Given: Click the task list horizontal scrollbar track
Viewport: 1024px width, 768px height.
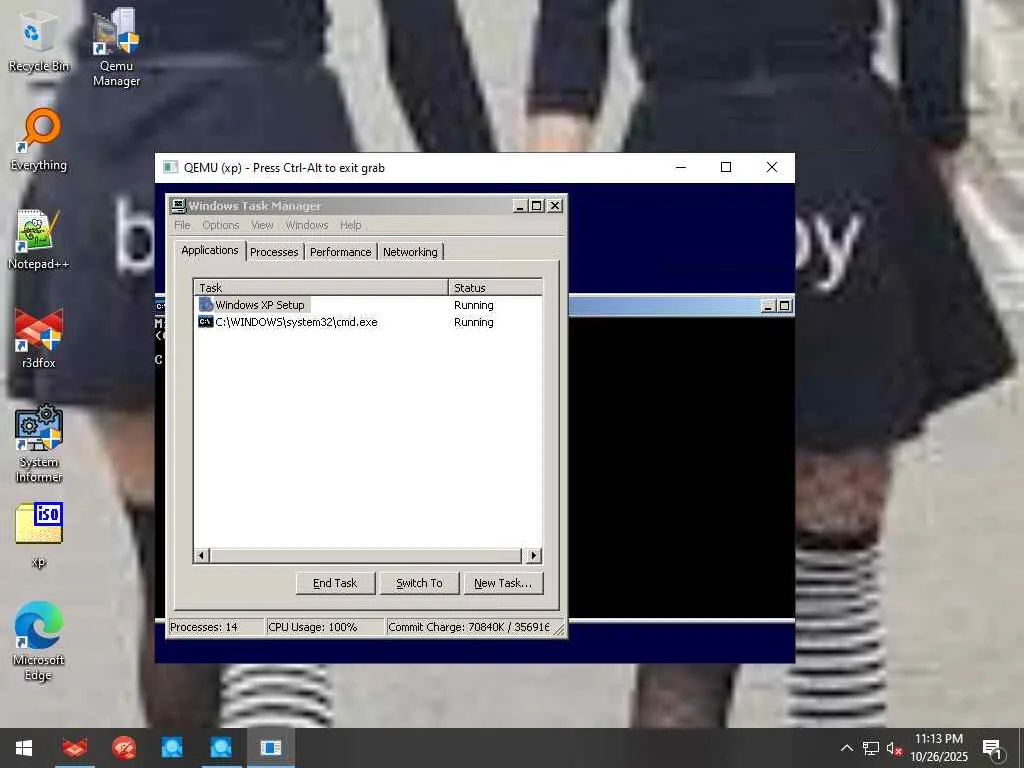Looking at the screenshot, I should click(x=366, y=555).
